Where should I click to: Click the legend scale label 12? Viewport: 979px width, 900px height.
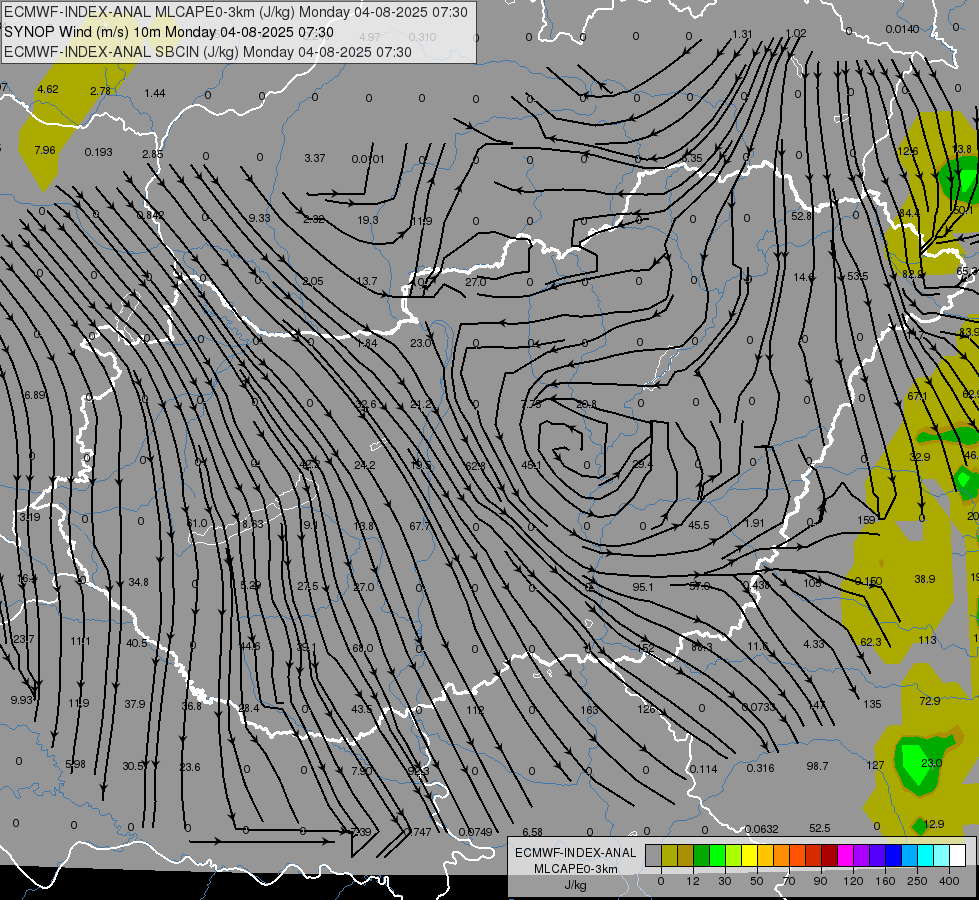(692, 881)
